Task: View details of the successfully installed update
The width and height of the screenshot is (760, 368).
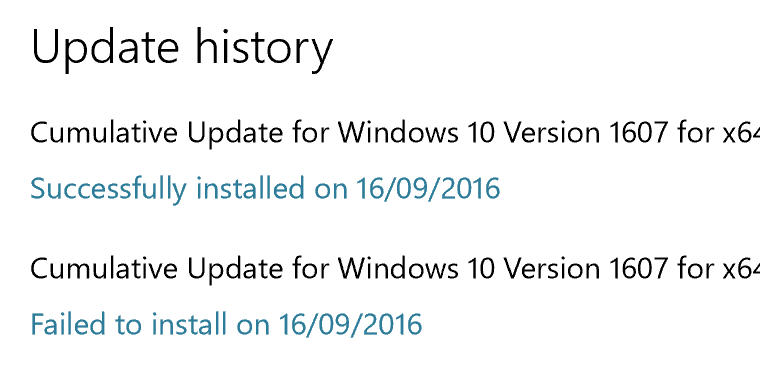Action: pos(265,189)
